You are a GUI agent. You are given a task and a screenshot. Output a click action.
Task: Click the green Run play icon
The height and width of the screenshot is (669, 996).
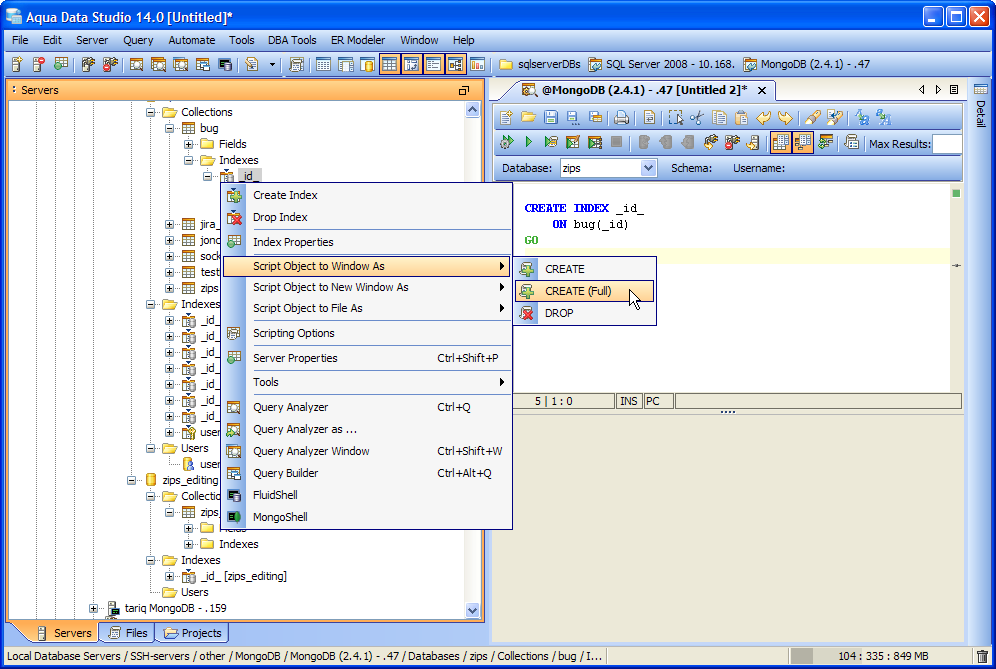[x=528, y=142]
